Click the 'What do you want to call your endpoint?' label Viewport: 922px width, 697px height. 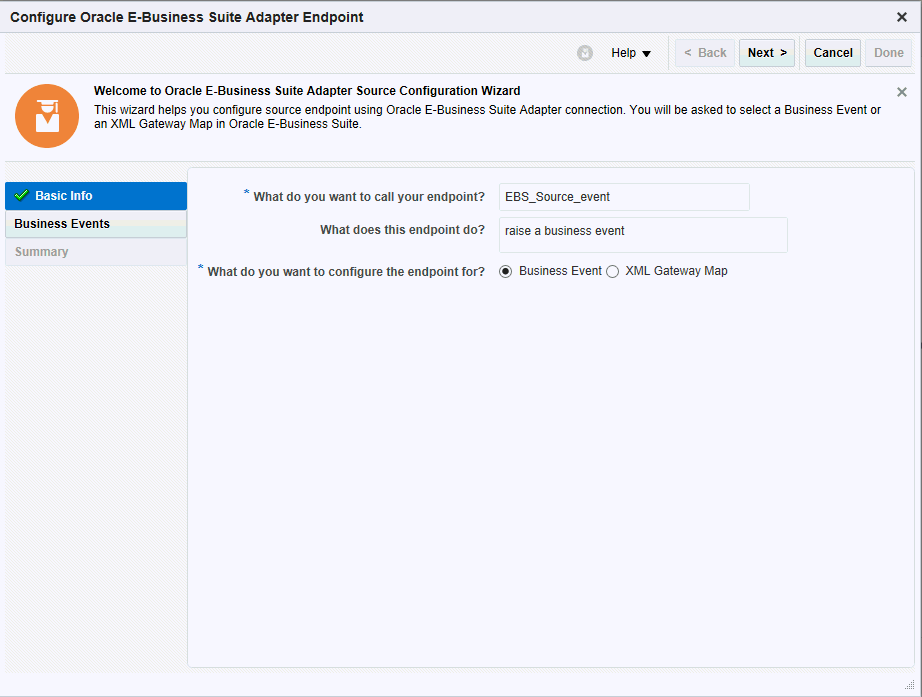(369, 197)
